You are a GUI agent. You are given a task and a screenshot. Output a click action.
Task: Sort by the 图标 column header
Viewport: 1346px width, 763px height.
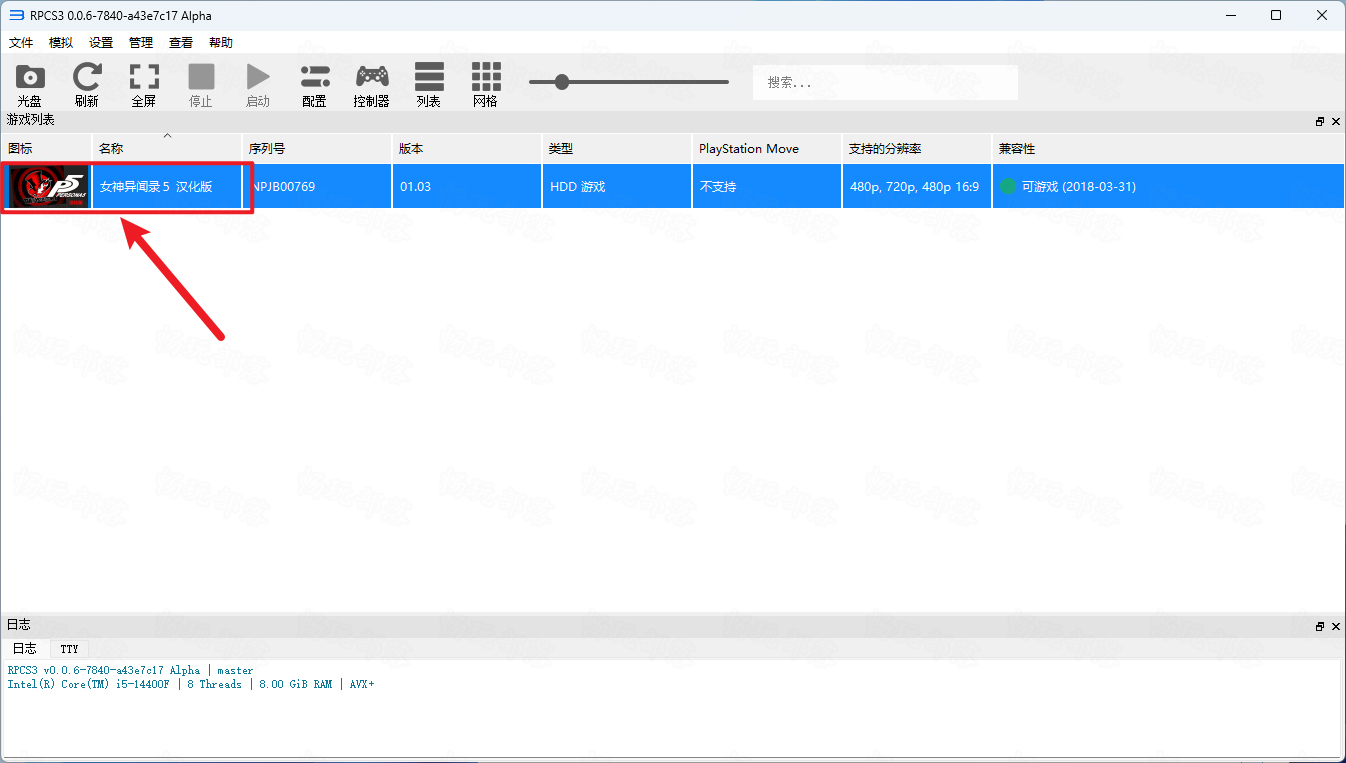tap(46, 148)
